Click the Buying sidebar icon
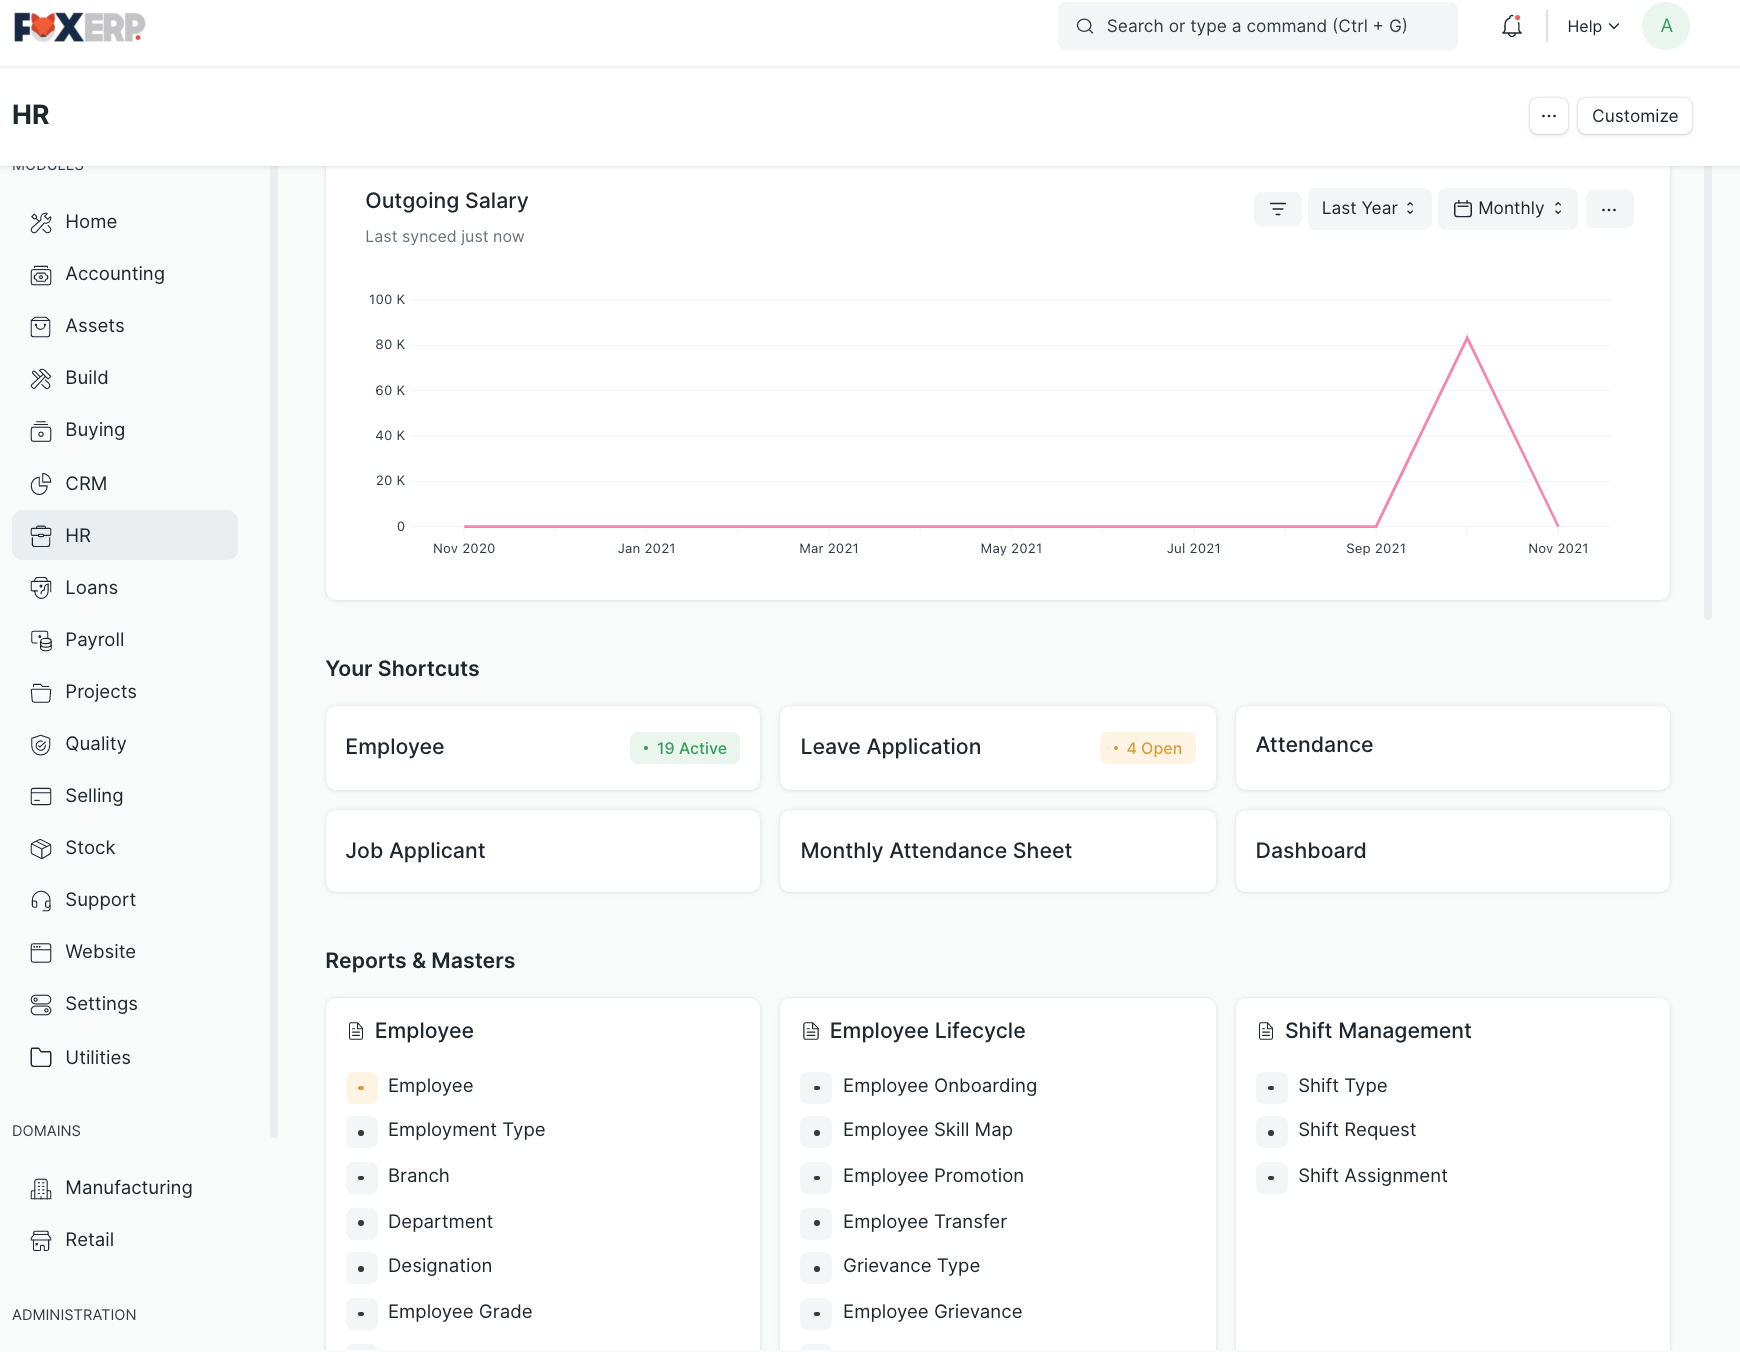This screenshot has width=1740, height=1352. (41, 430)
